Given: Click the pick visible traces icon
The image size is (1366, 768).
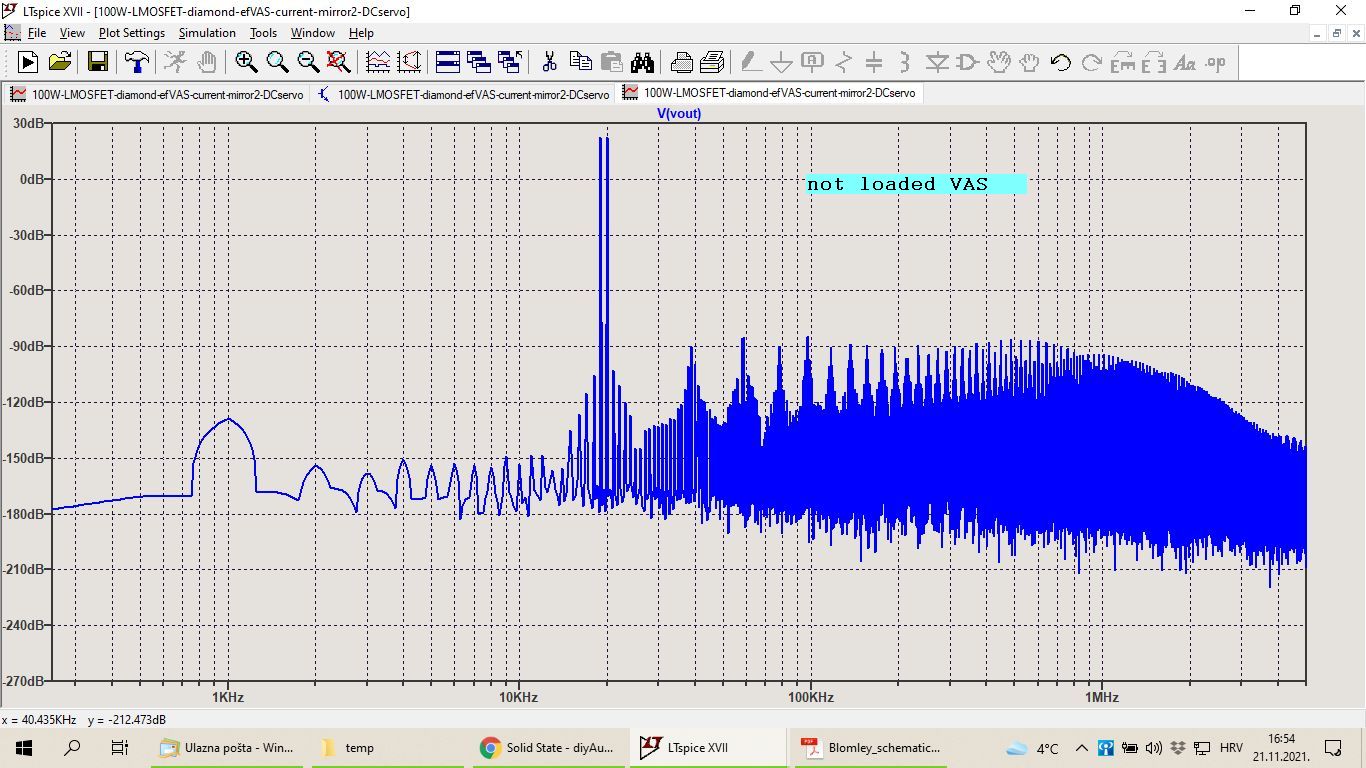Looking at the screenshot, I should click(409, 62).
